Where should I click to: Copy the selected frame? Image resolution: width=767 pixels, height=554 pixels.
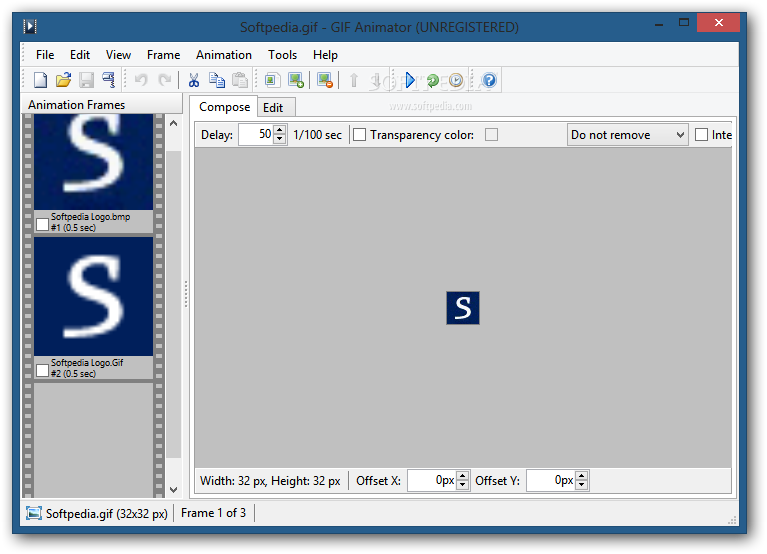(217, 80)
